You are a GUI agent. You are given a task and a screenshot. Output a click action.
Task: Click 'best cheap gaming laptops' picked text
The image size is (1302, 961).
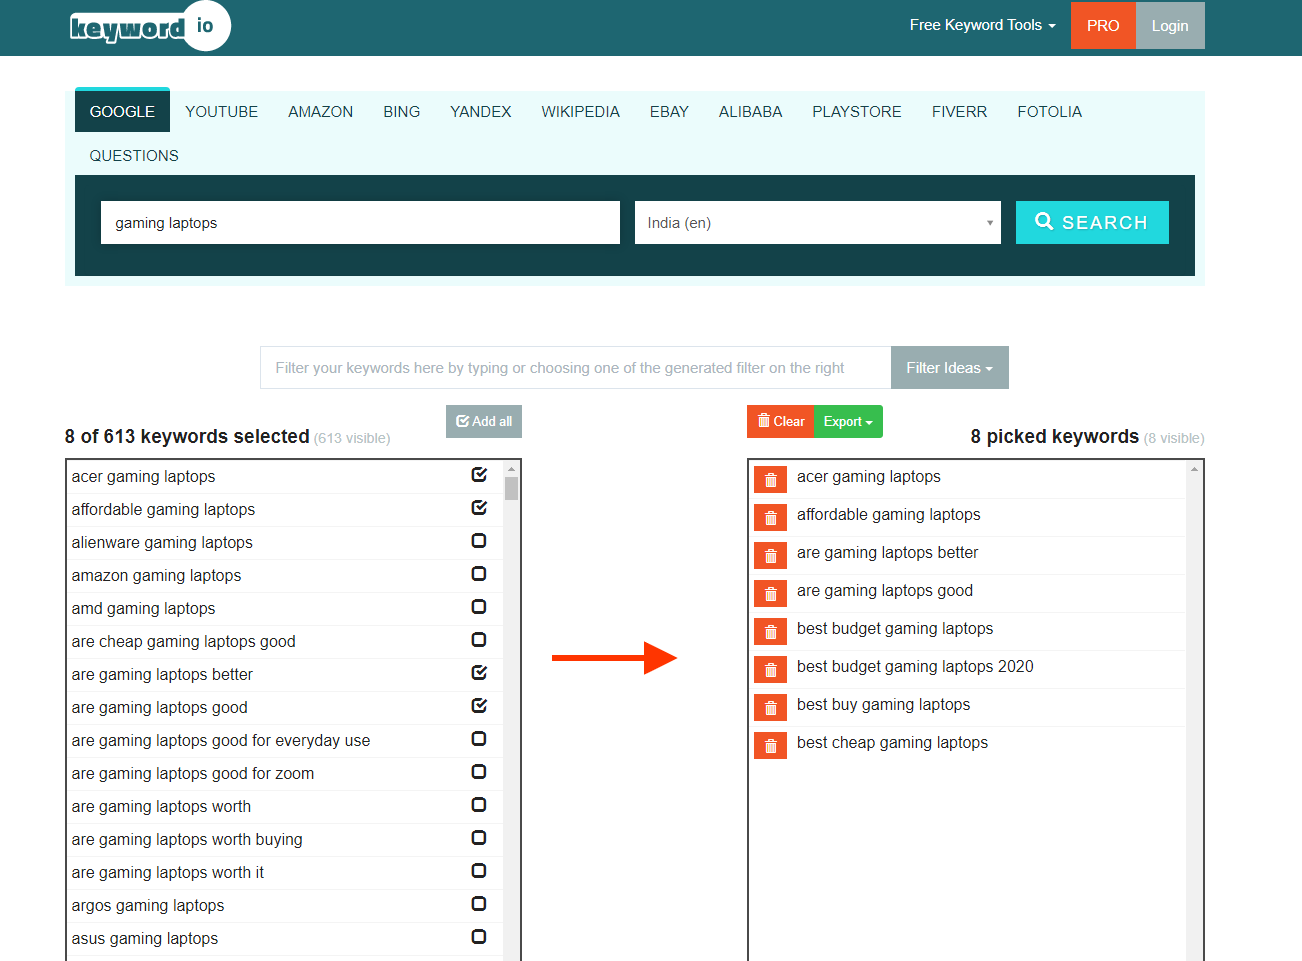point(892,743)
